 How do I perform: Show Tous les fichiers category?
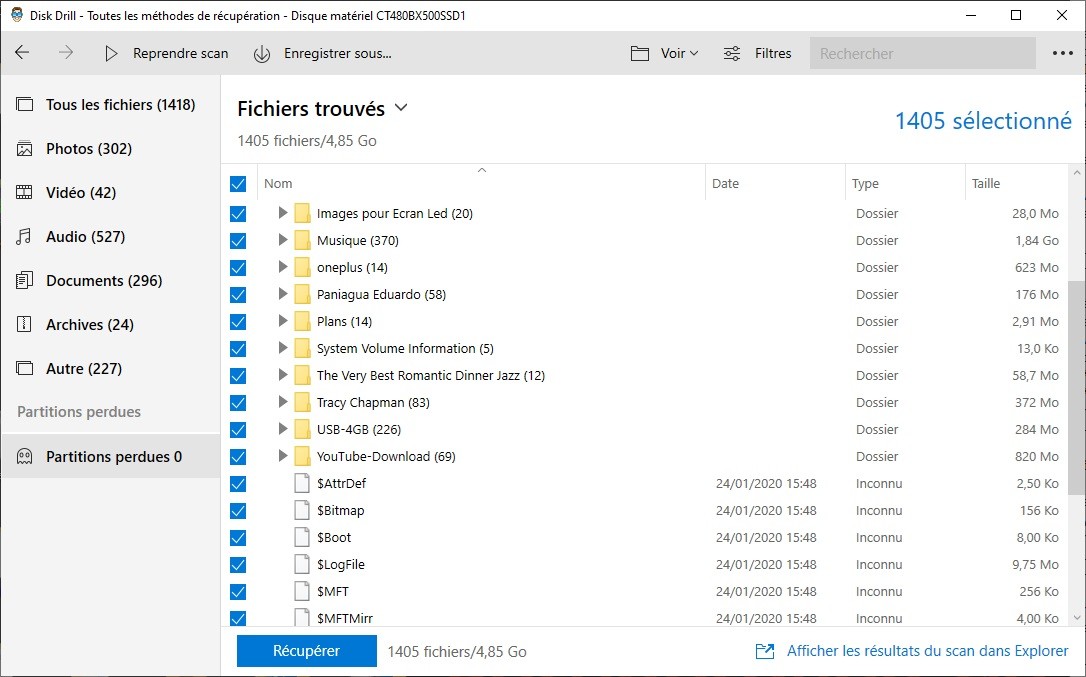coord(120,105)
